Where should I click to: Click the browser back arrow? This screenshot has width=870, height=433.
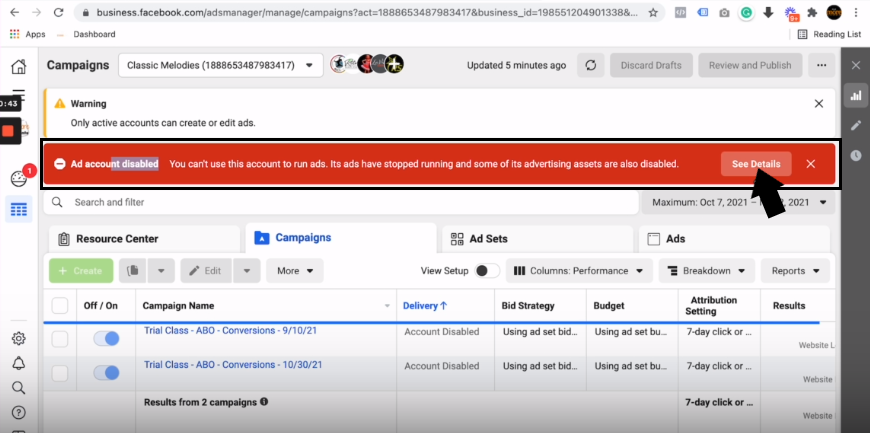pyautogui.click(x=14, y=12)
